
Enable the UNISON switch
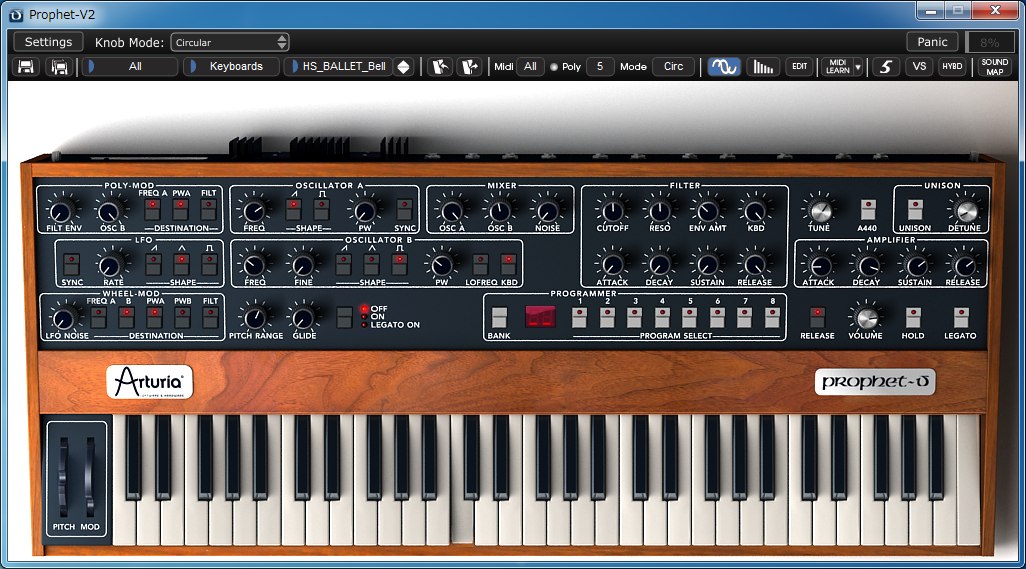915,210
